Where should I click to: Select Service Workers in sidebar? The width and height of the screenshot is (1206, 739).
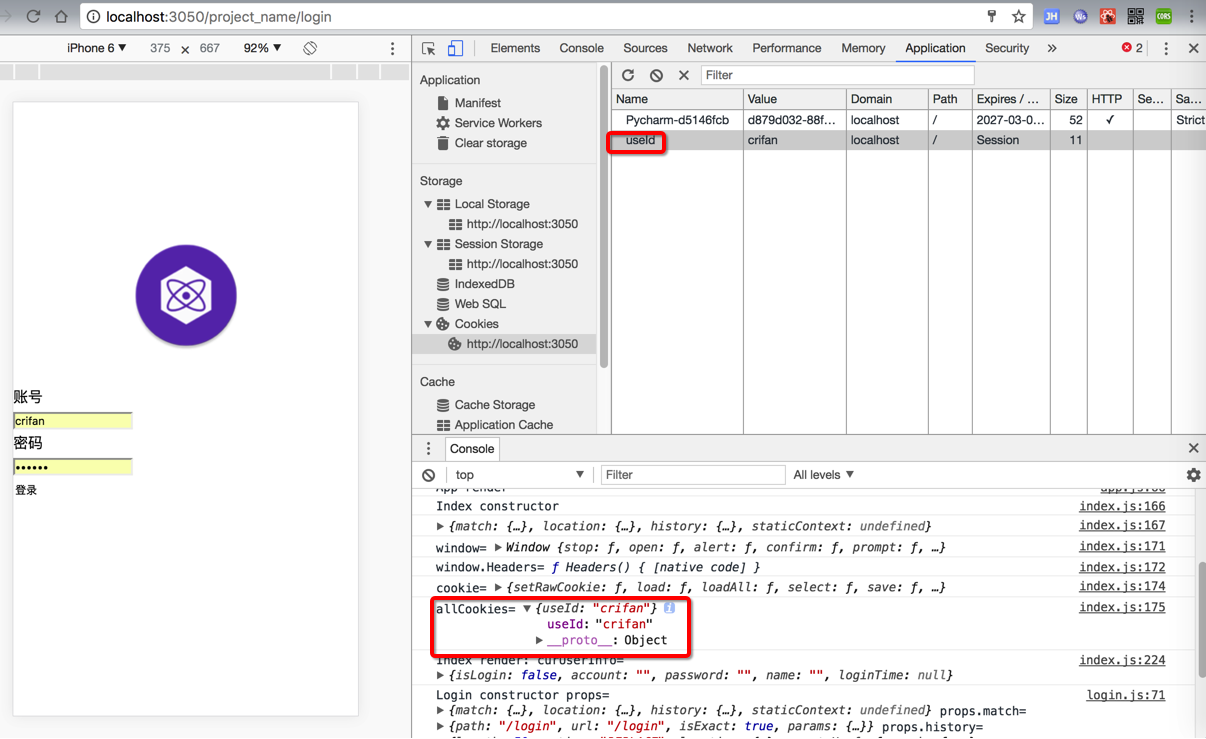pos(497,123)
